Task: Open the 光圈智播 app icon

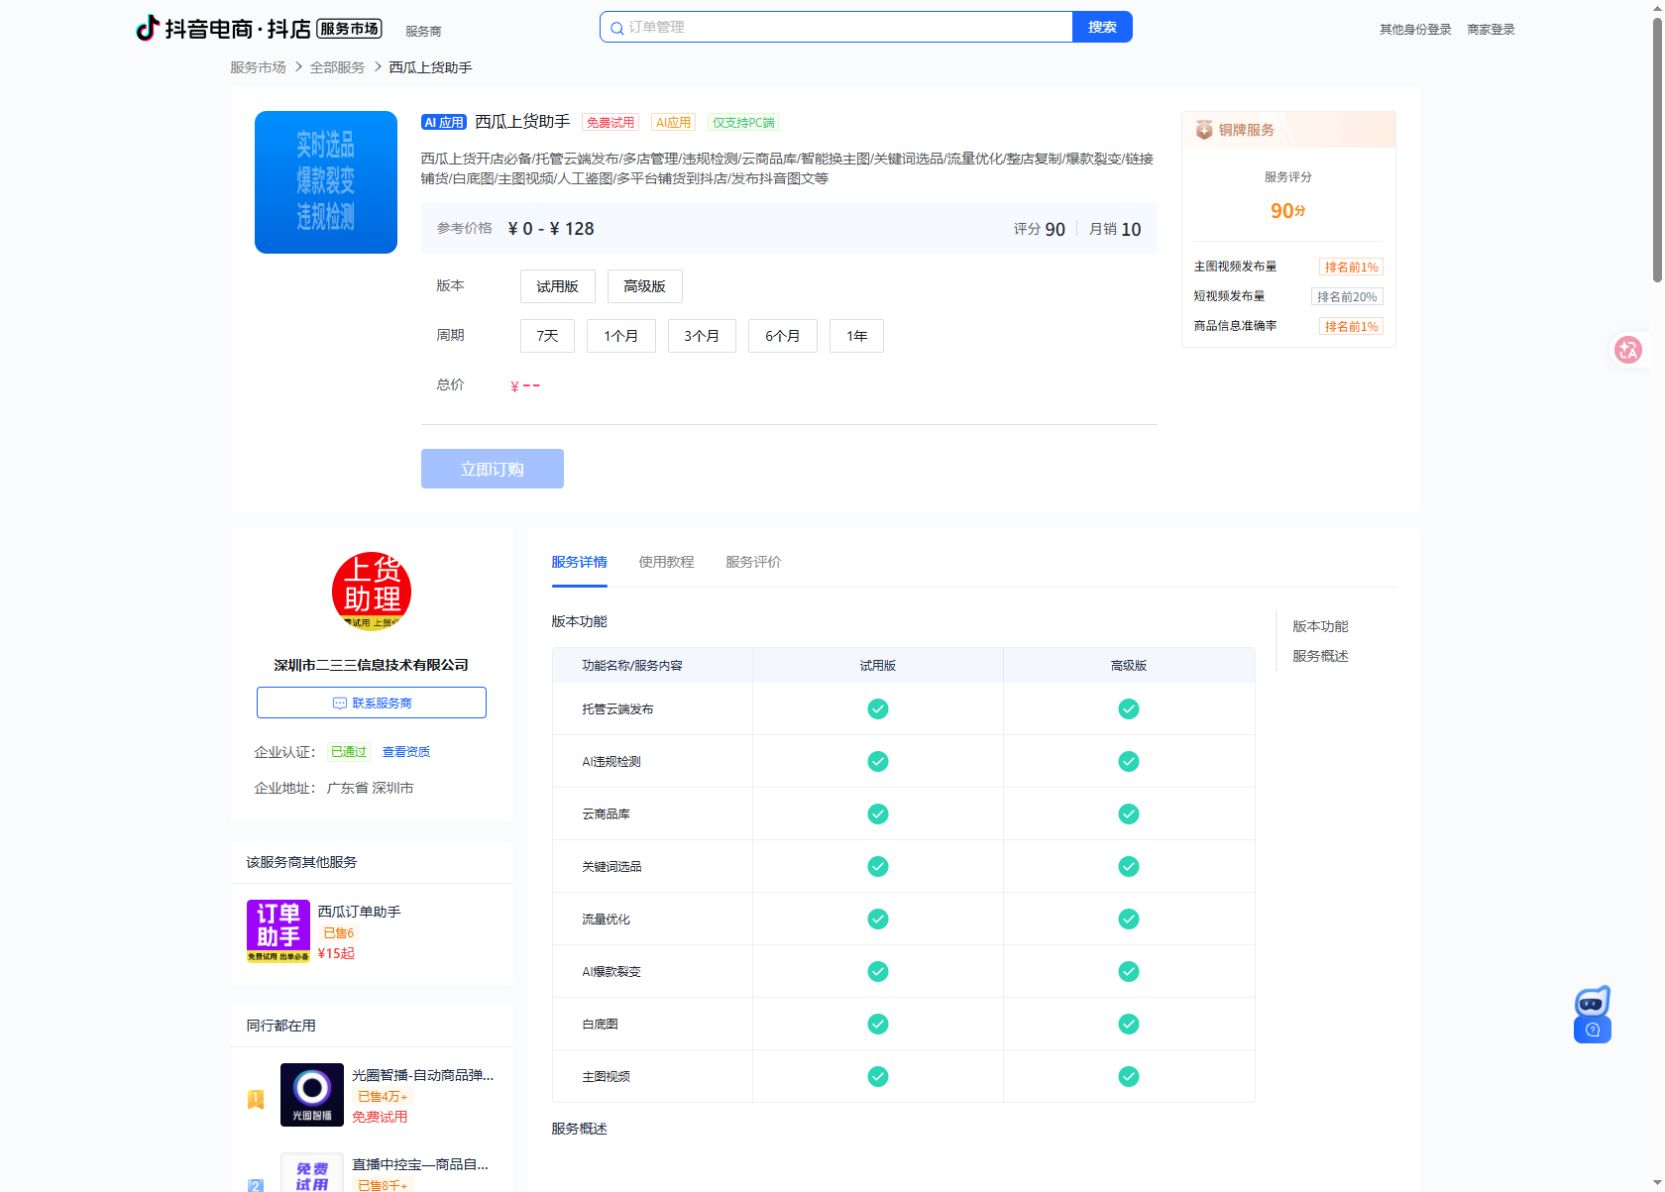Action: 312,1095
